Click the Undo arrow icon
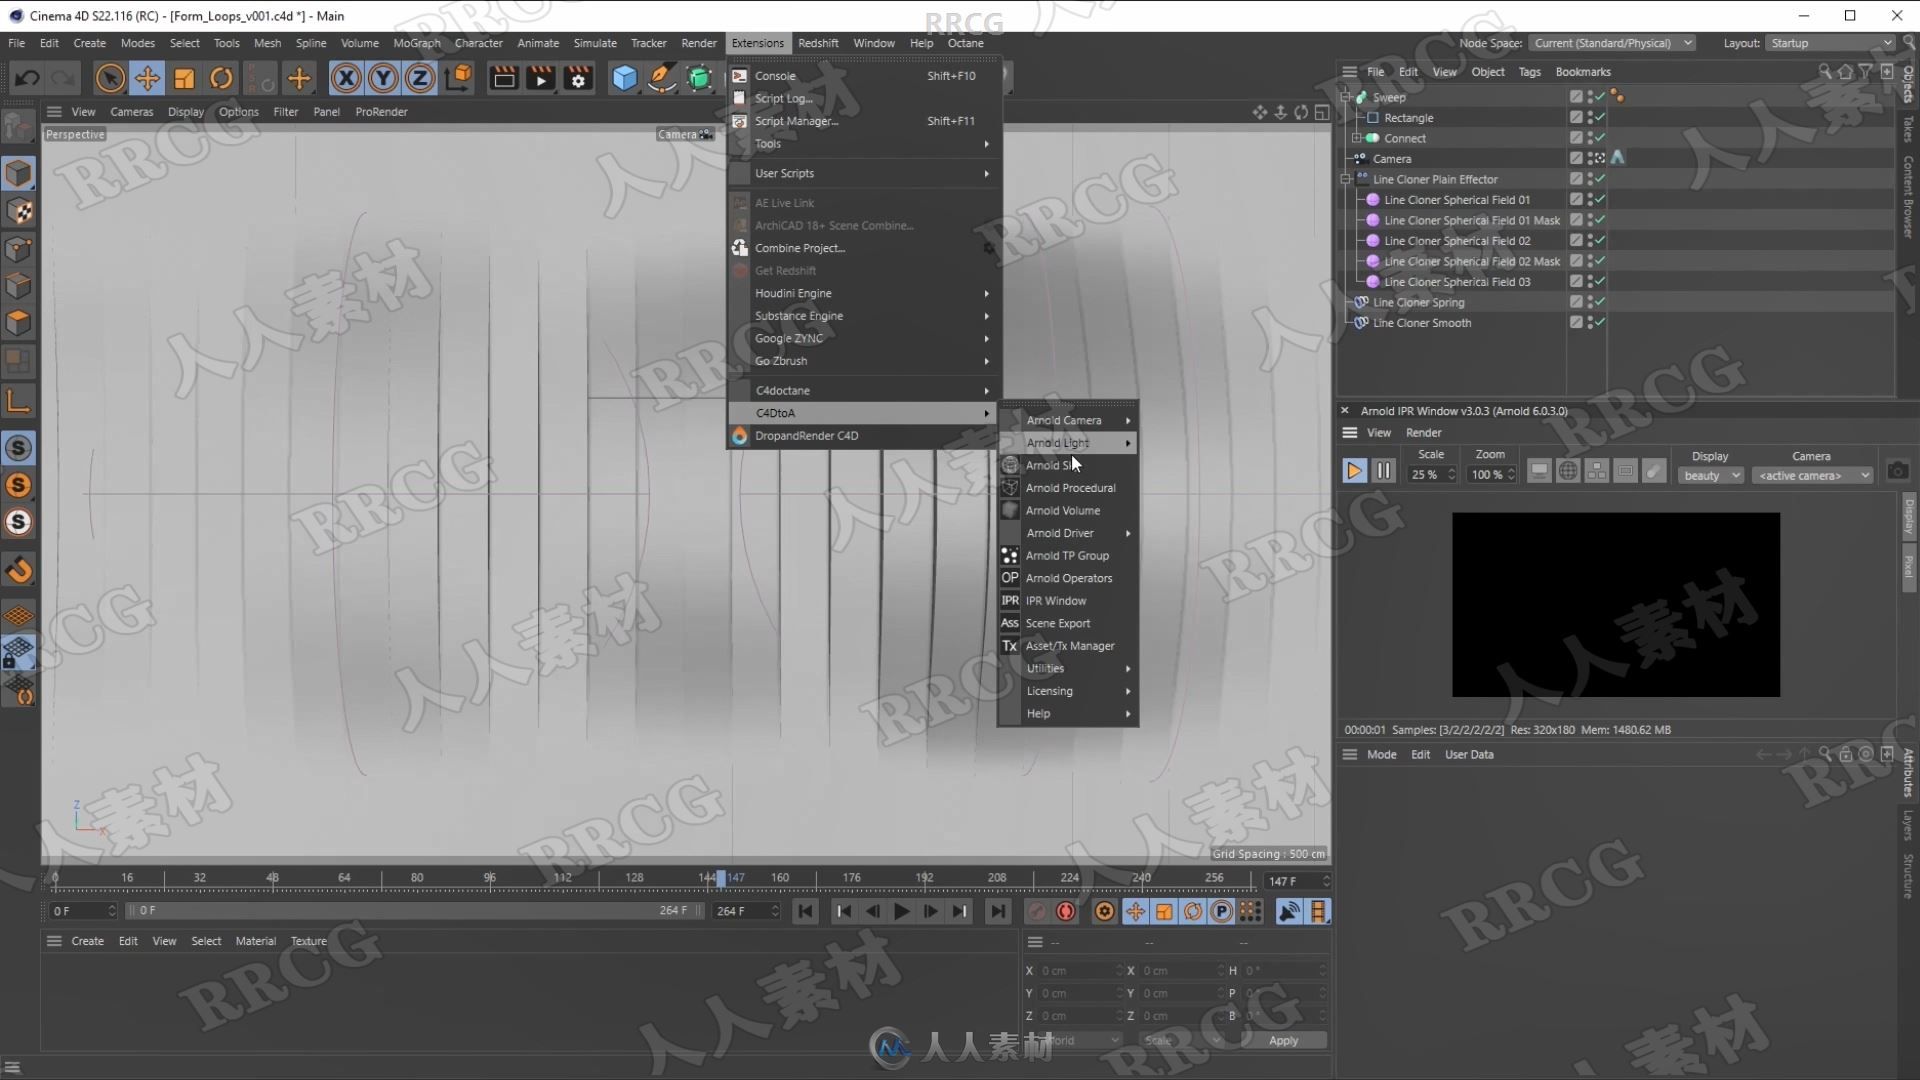The height and width of the screenshot is (1080, 1920). [x=27, y=78]
